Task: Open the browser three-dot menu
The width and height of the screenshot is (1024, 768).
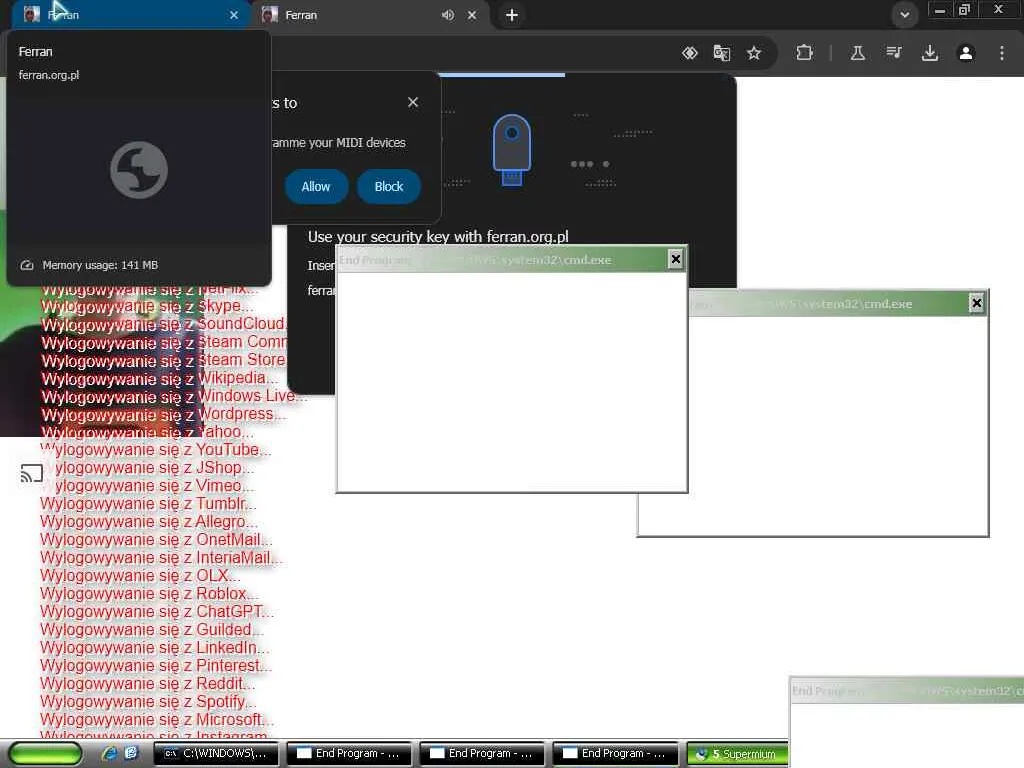Action: pos(1002,53)
